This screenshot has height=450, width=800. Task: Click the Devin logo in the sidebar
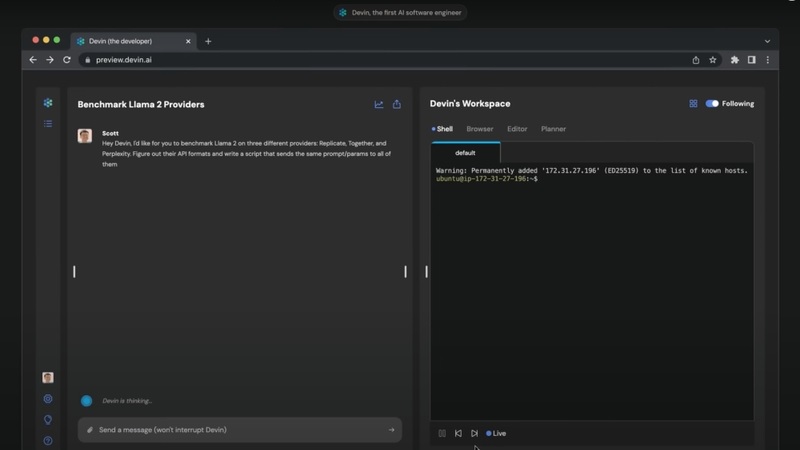click(48, 103)
